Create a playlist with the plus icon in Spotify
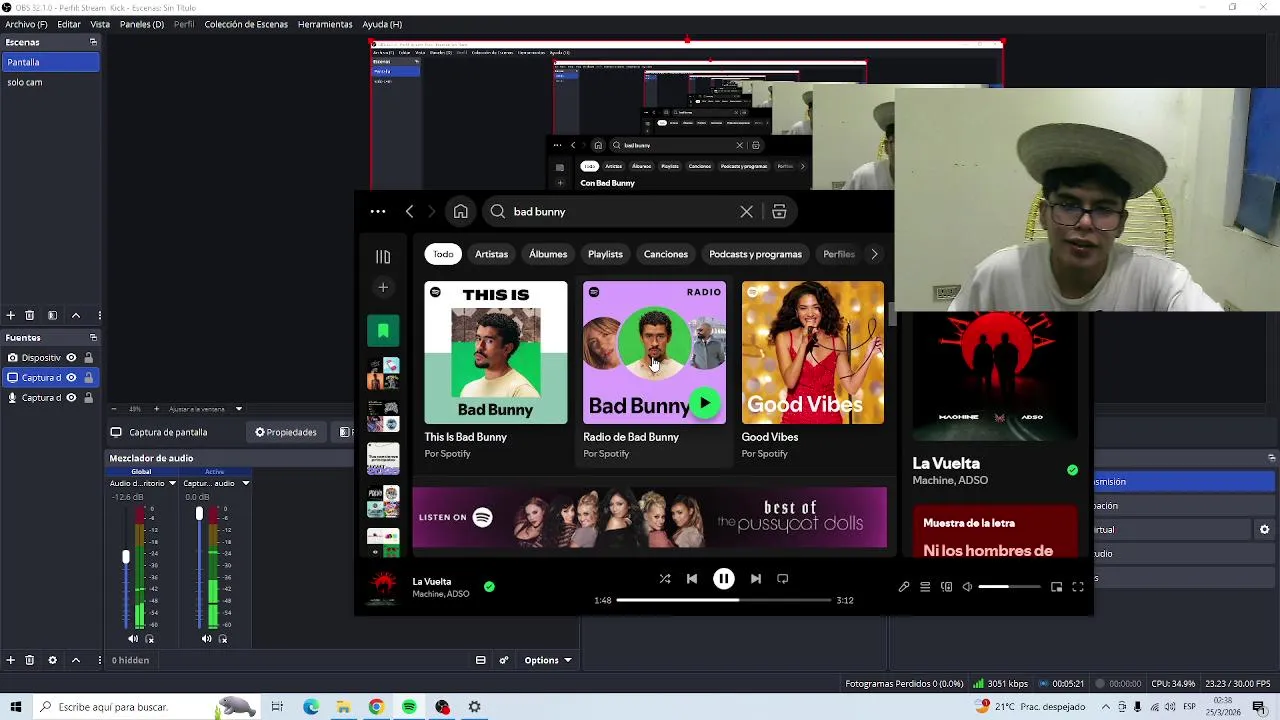Image resolution: width=1280 pixels, height=720 pixels. tap(383, 288)
